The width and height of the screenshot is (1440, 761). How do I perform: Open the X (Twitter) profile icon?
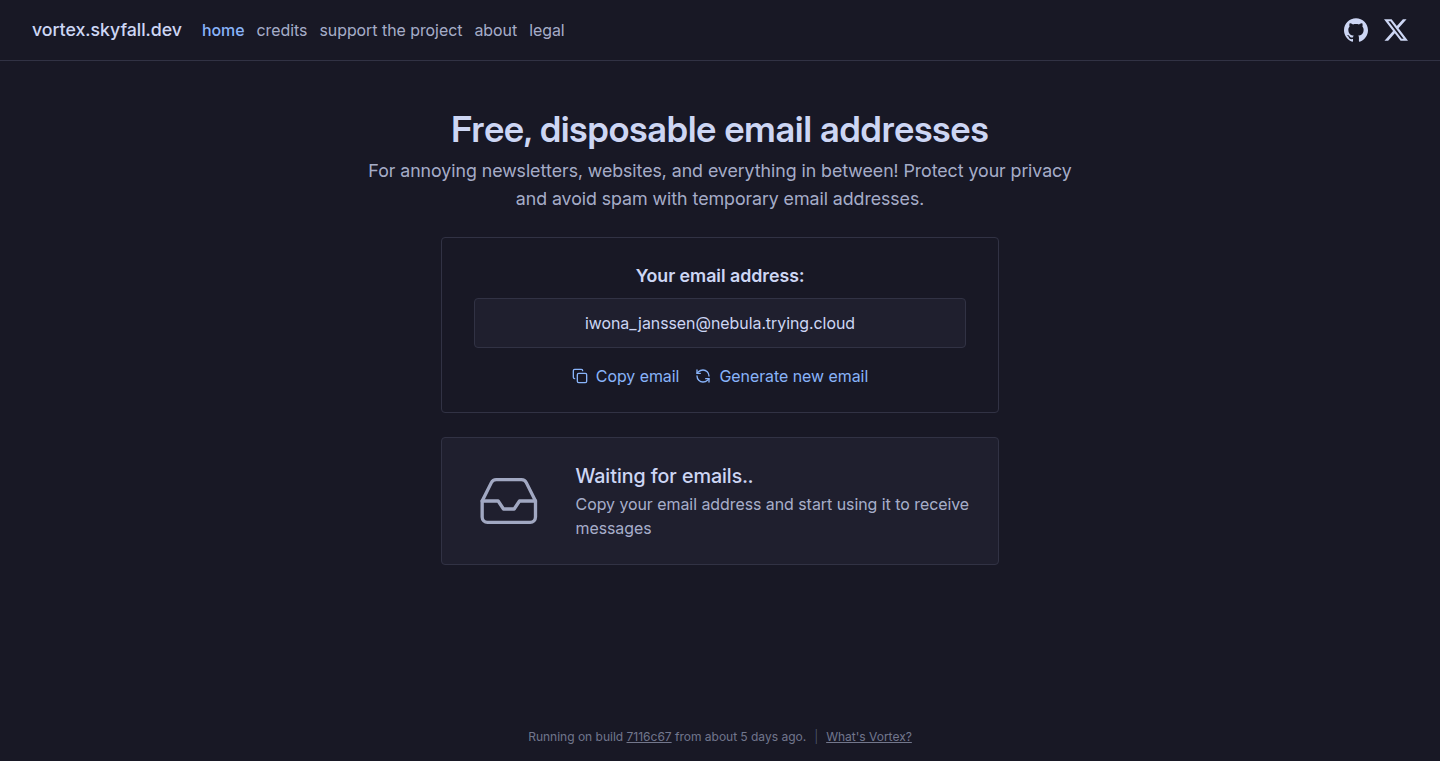1396,30
